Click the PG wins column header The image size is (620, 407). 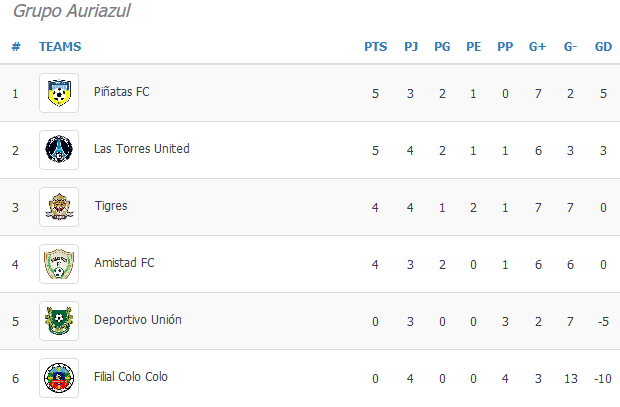tap(442, 46)
